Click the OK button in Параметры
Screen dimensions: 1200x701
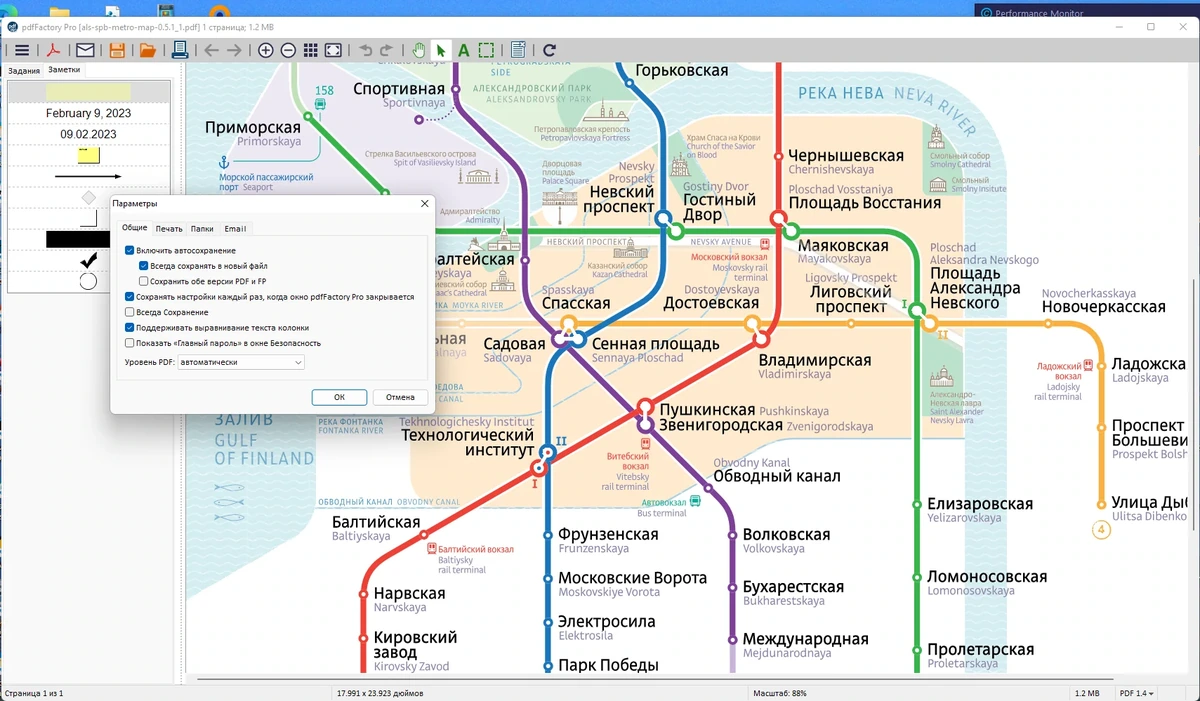pyautogui.click(x=339, y=397)
